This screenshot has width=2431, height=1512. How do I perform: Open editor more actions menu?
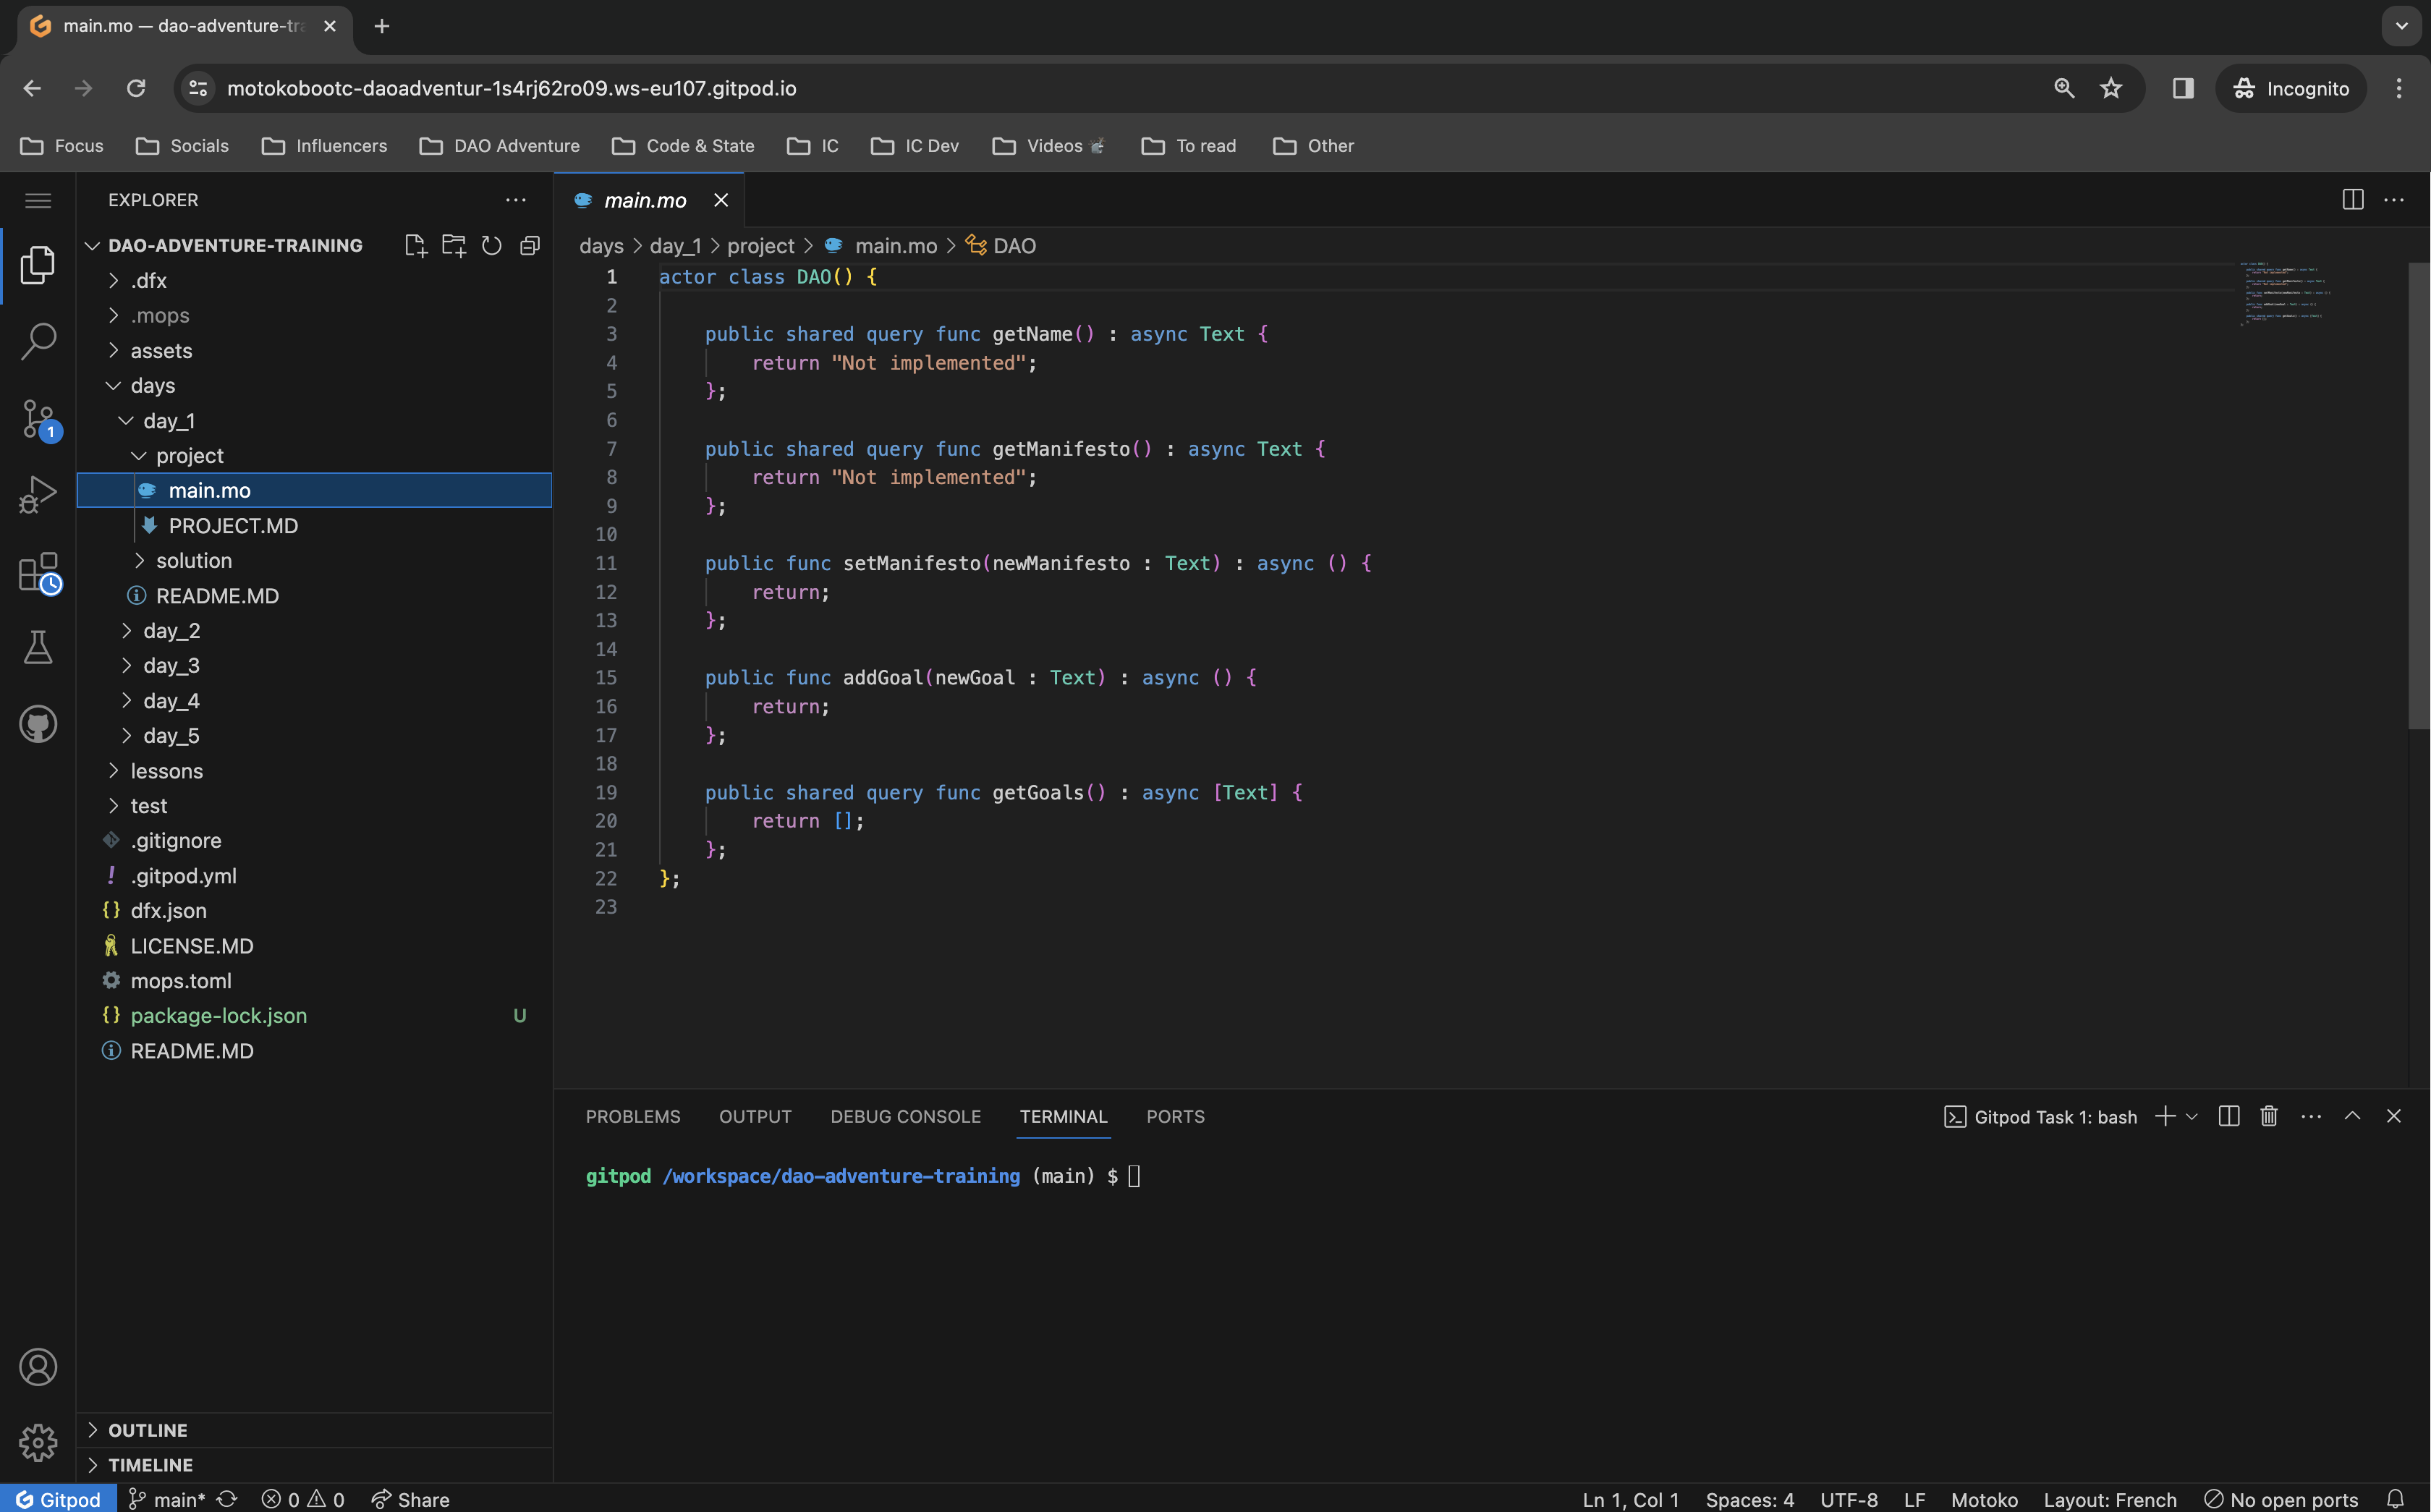2394,200
